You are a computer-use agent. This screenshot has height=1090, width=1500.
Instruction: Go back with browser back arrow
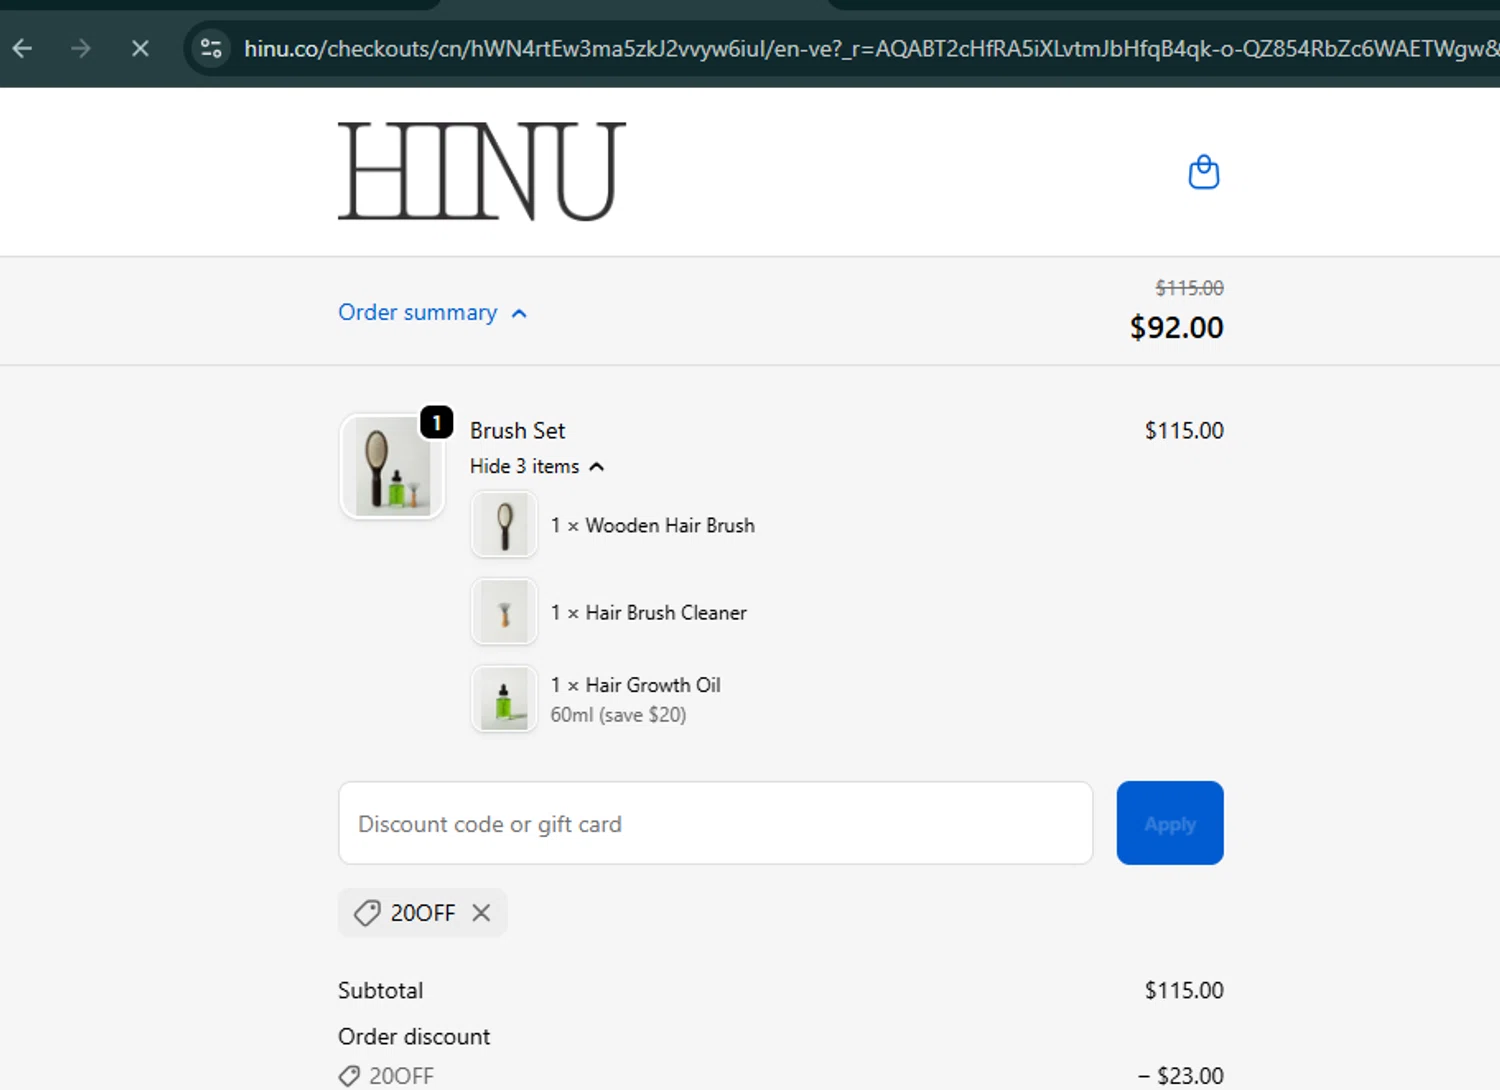pos(23,48)
